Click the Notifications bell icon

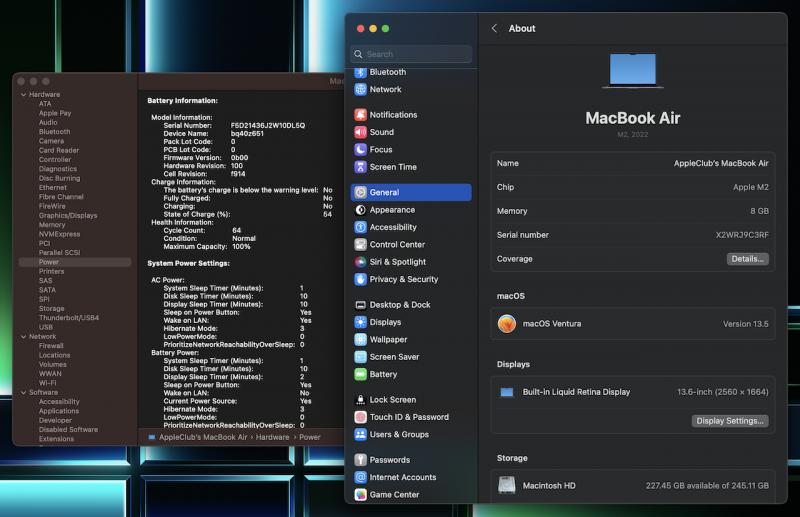coord(361,115)
